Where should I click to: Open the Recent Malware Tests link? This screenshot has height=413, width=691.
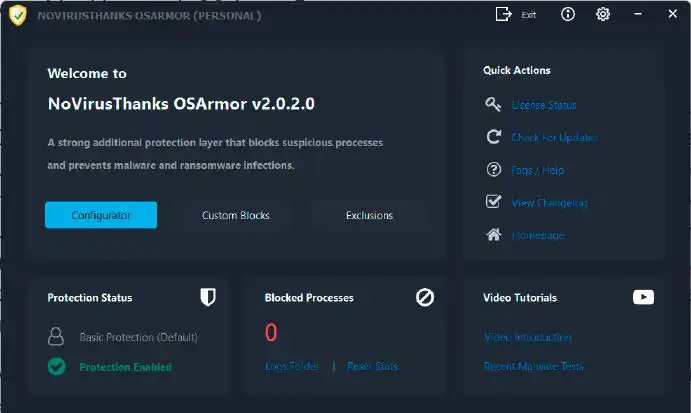[x=534, y=366]
